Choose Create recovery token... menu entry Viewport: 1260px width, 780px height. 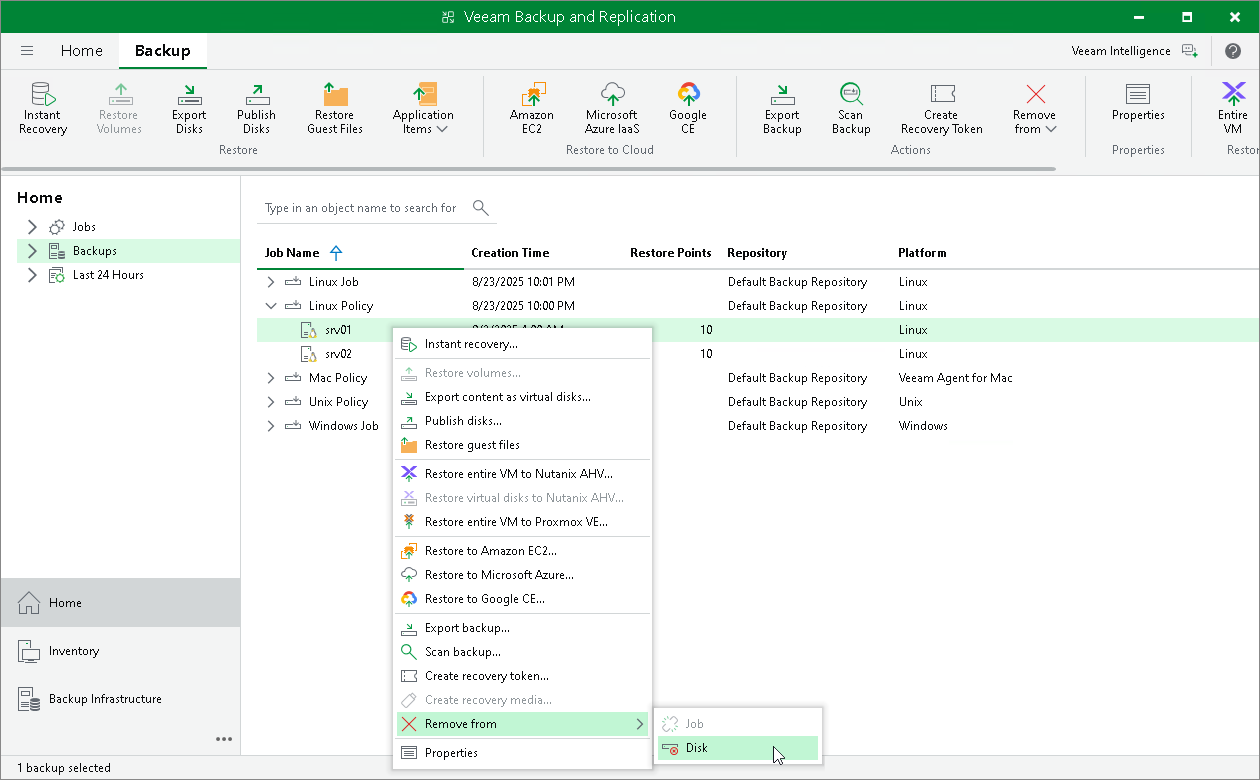(x=522, y=676)
